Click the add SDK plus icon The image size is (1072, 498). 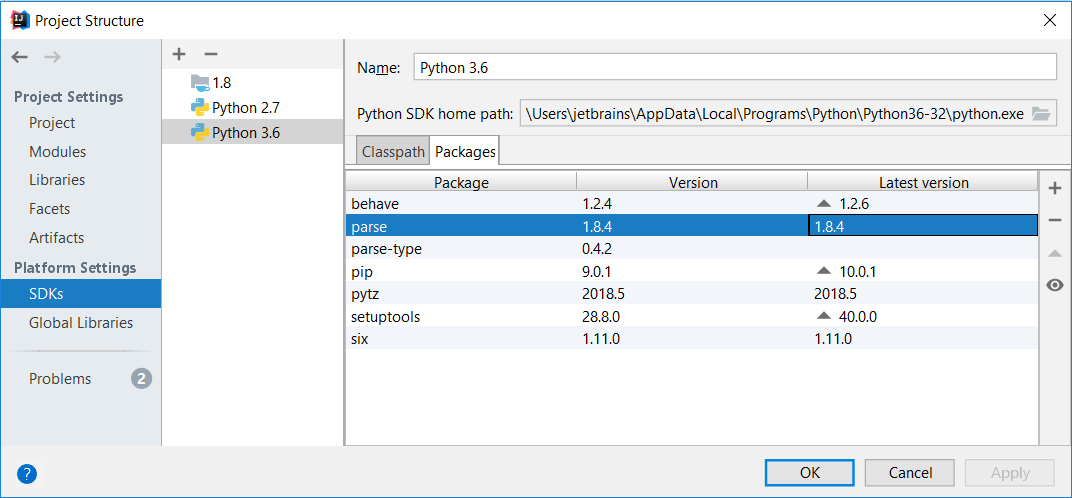(x=179, y=54)
